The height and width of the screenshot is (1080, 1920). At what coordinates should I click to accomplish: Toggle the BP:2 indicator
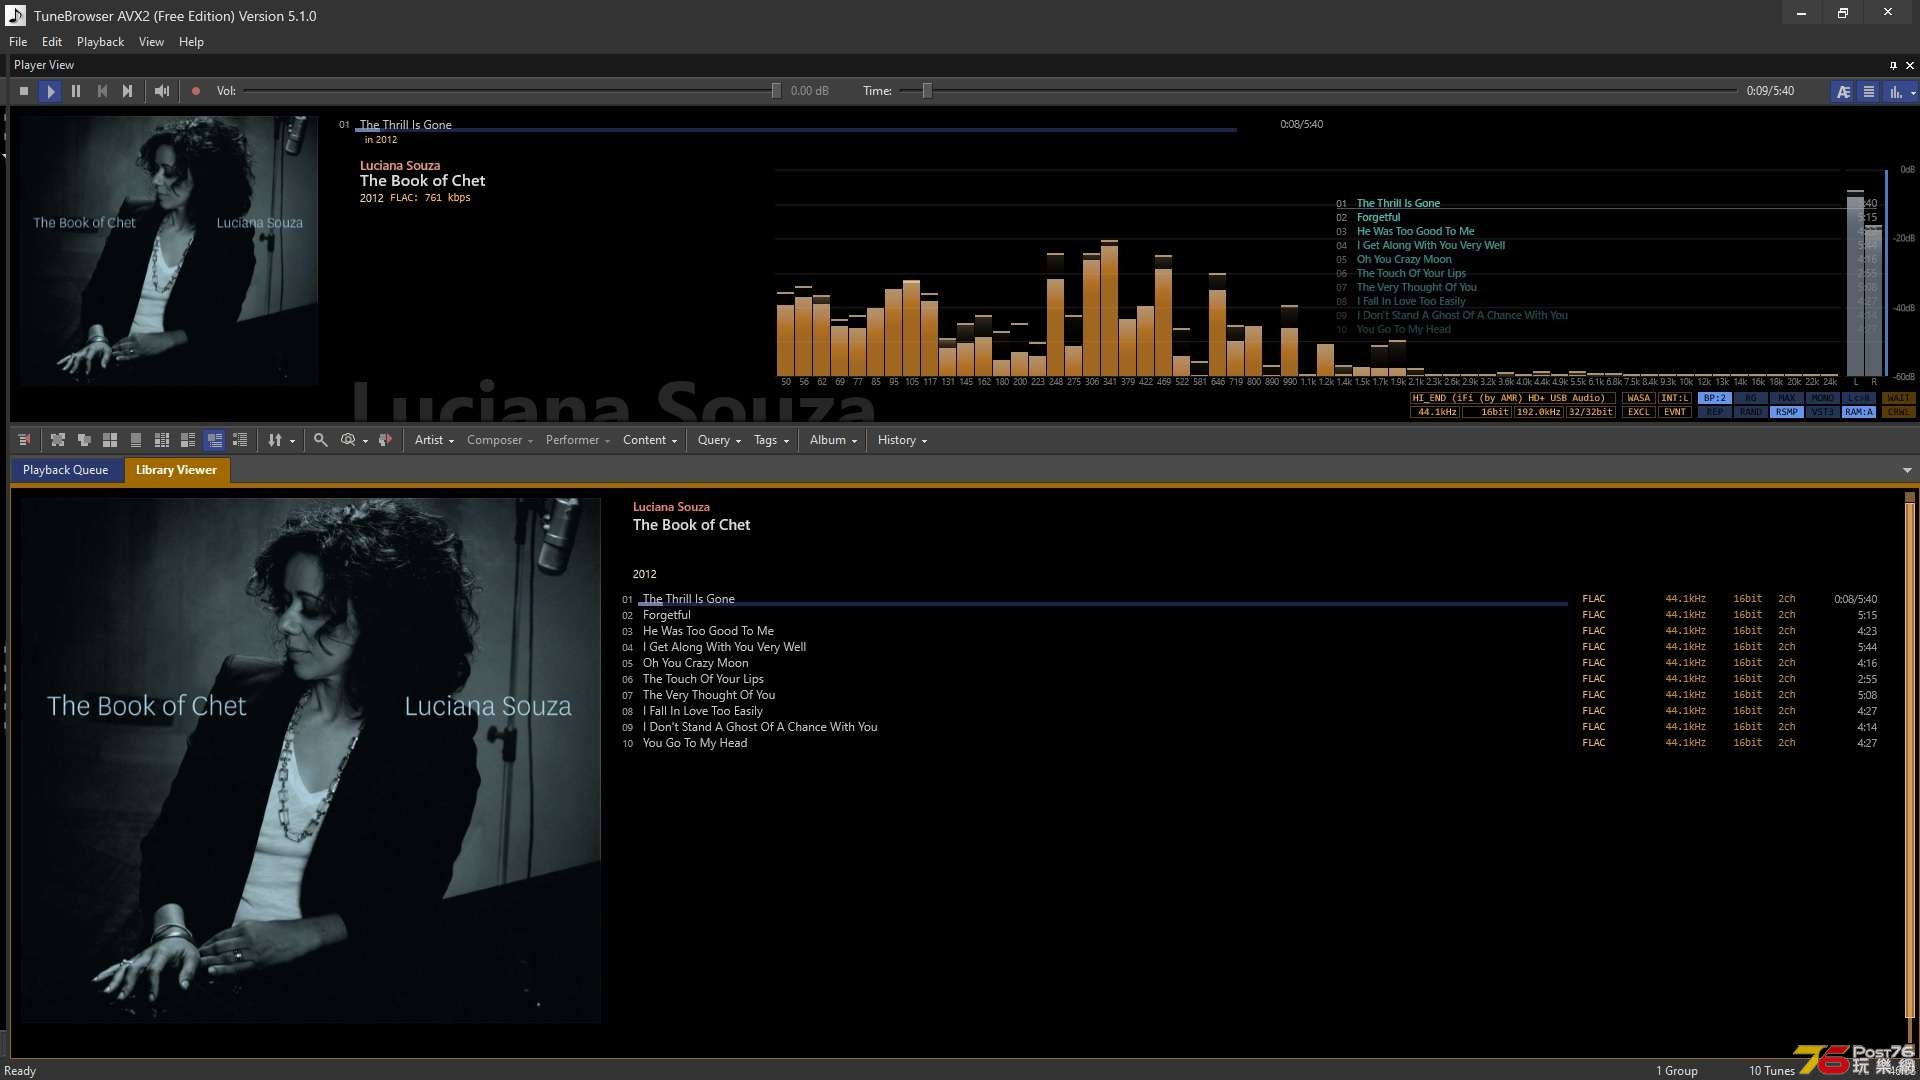[1715, 398]
